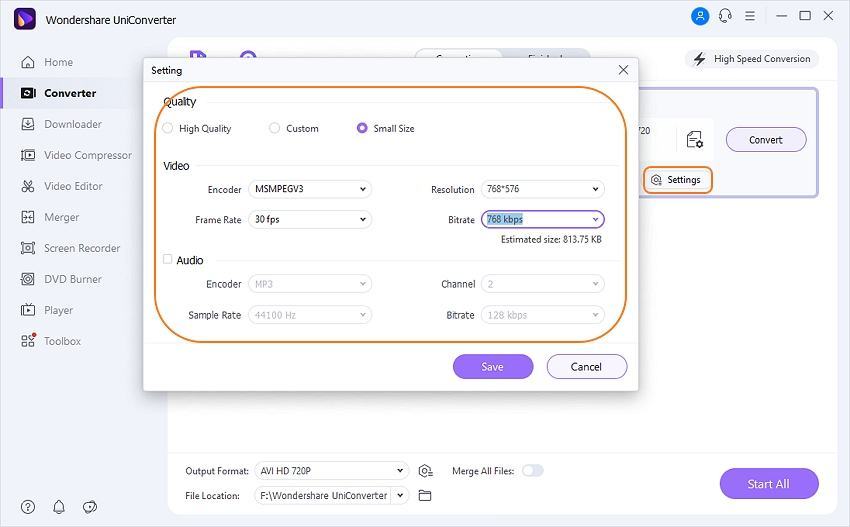The image size is (850, 527).
Task: Click the High Speed Conversion button label
Action: tap(762, 59)
